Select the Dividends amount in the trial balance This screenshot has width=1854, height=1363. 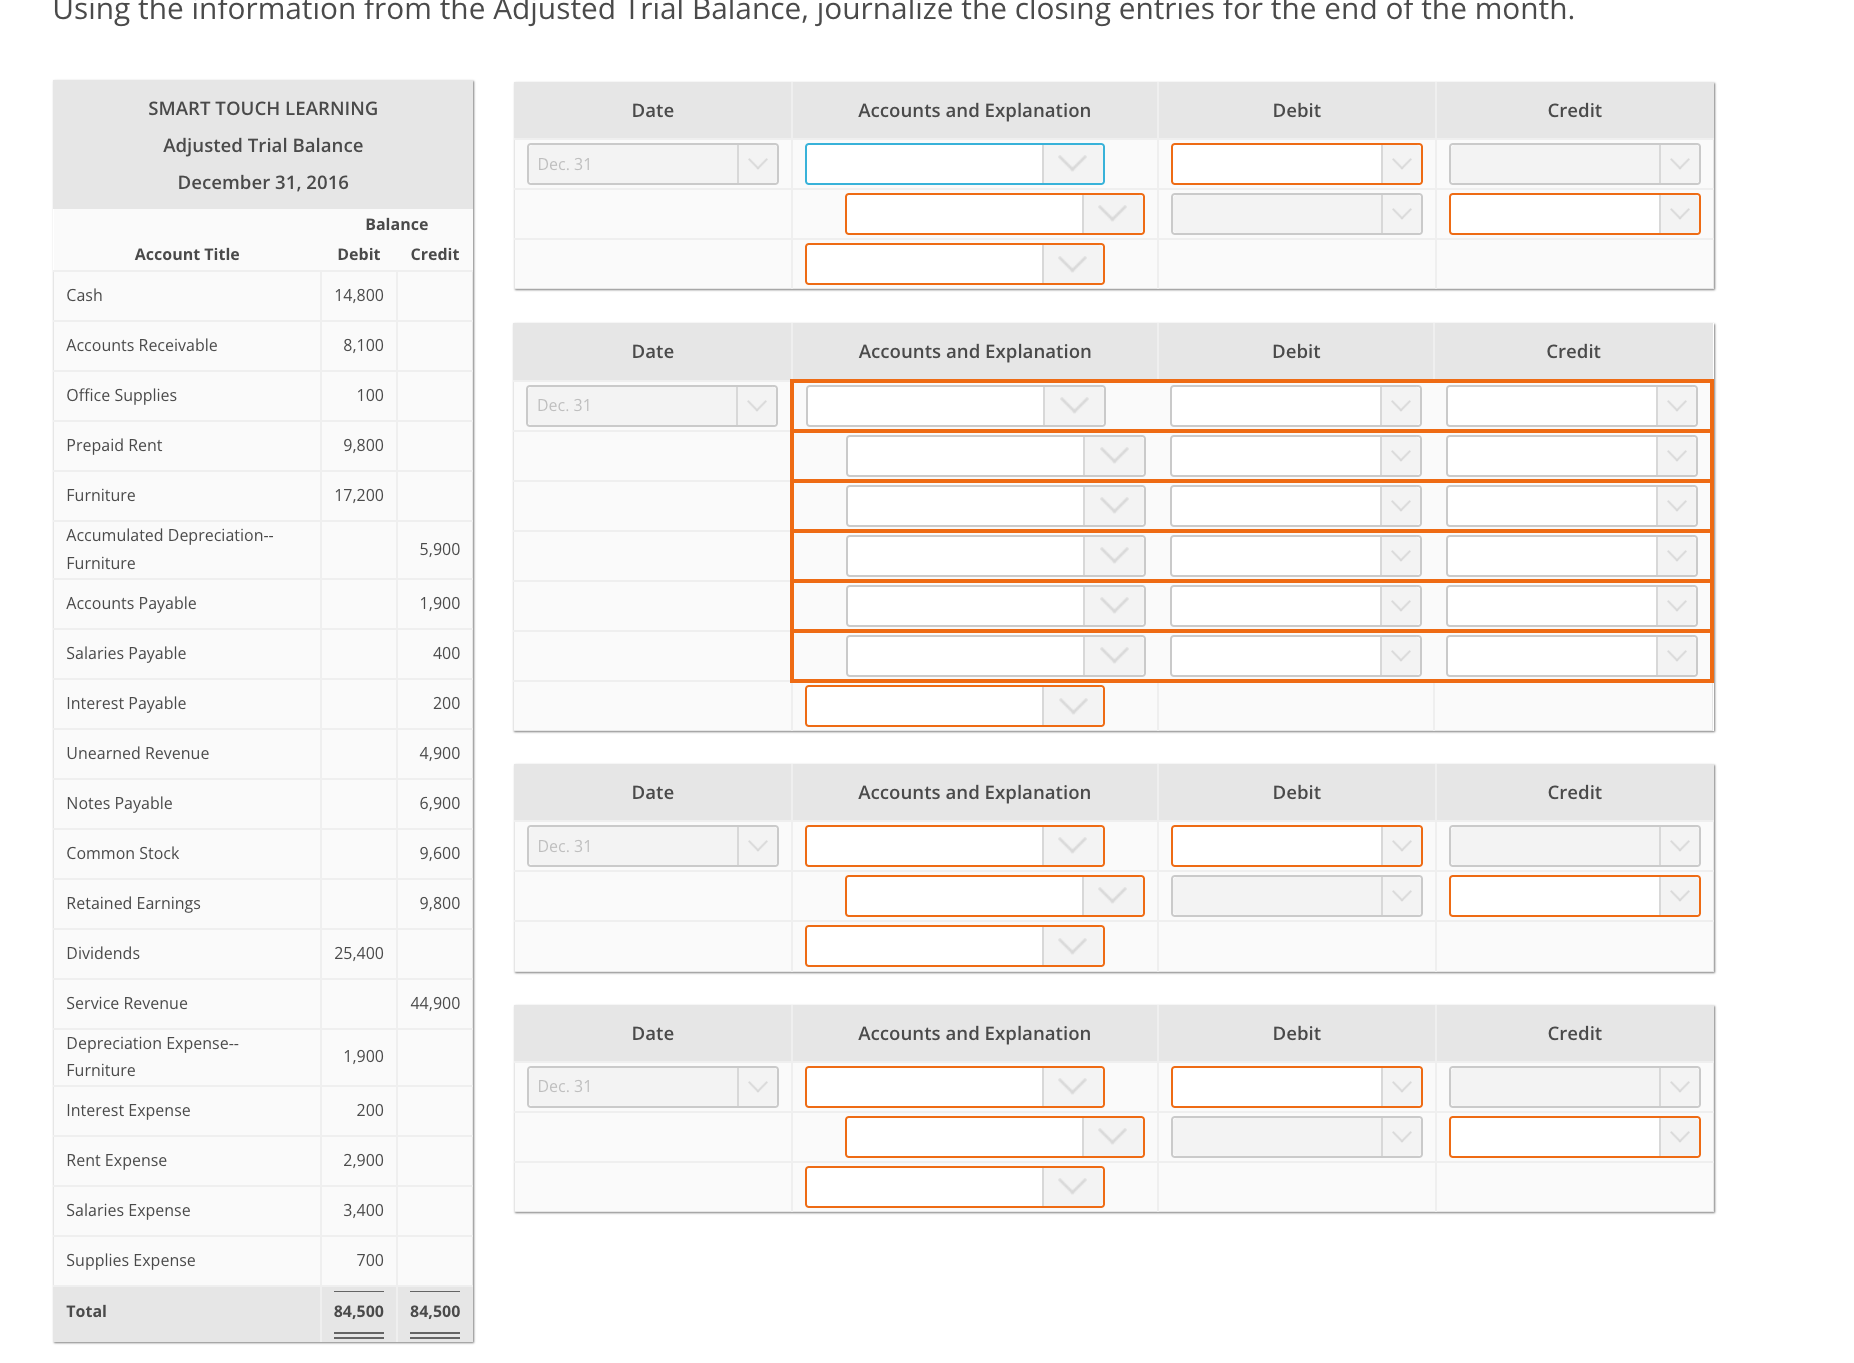(x=358, y=953)
